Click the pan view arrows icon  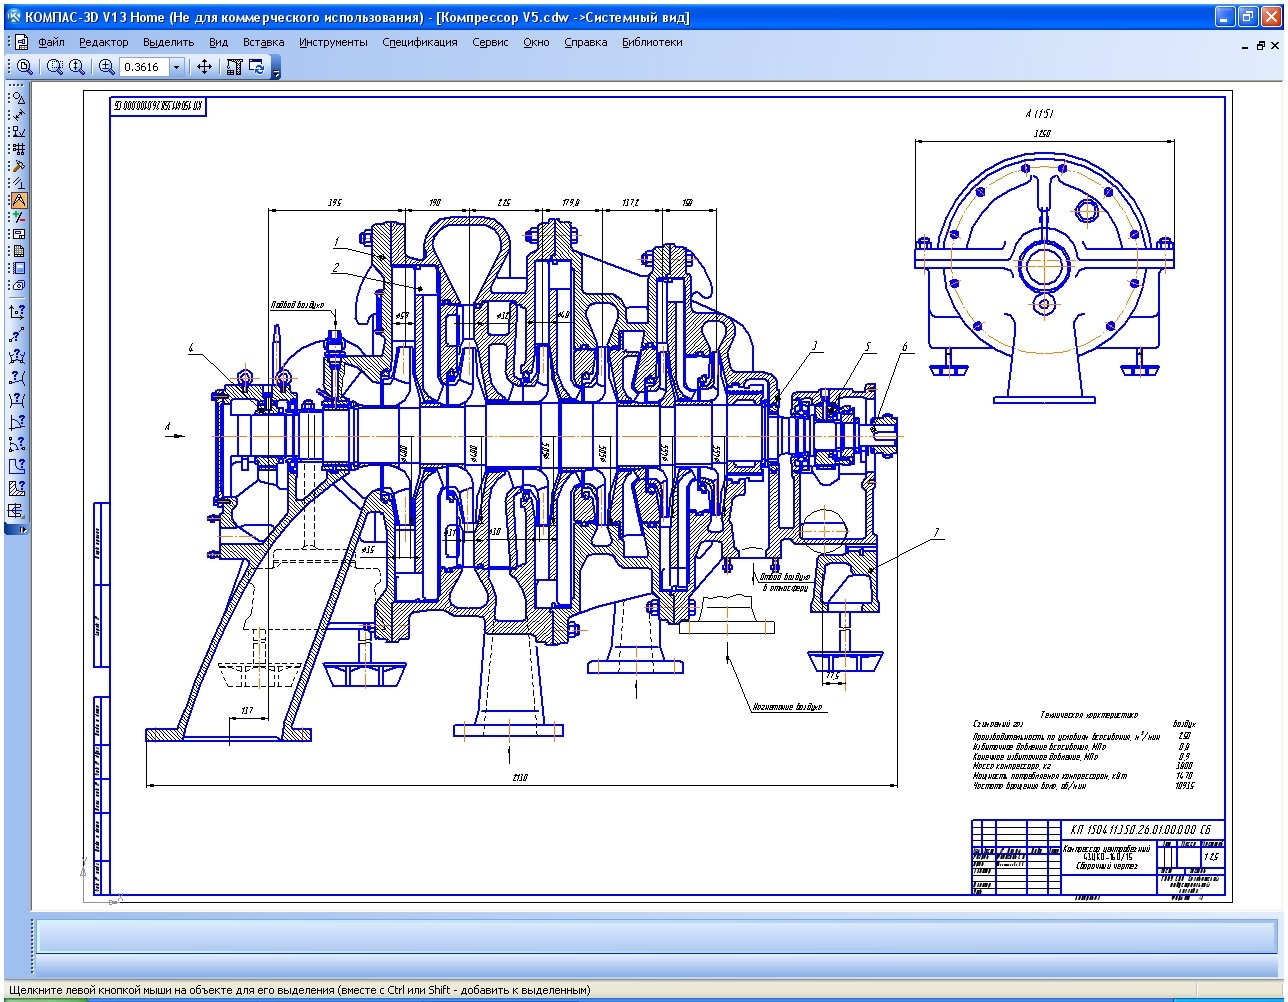(x=204, y=67)
